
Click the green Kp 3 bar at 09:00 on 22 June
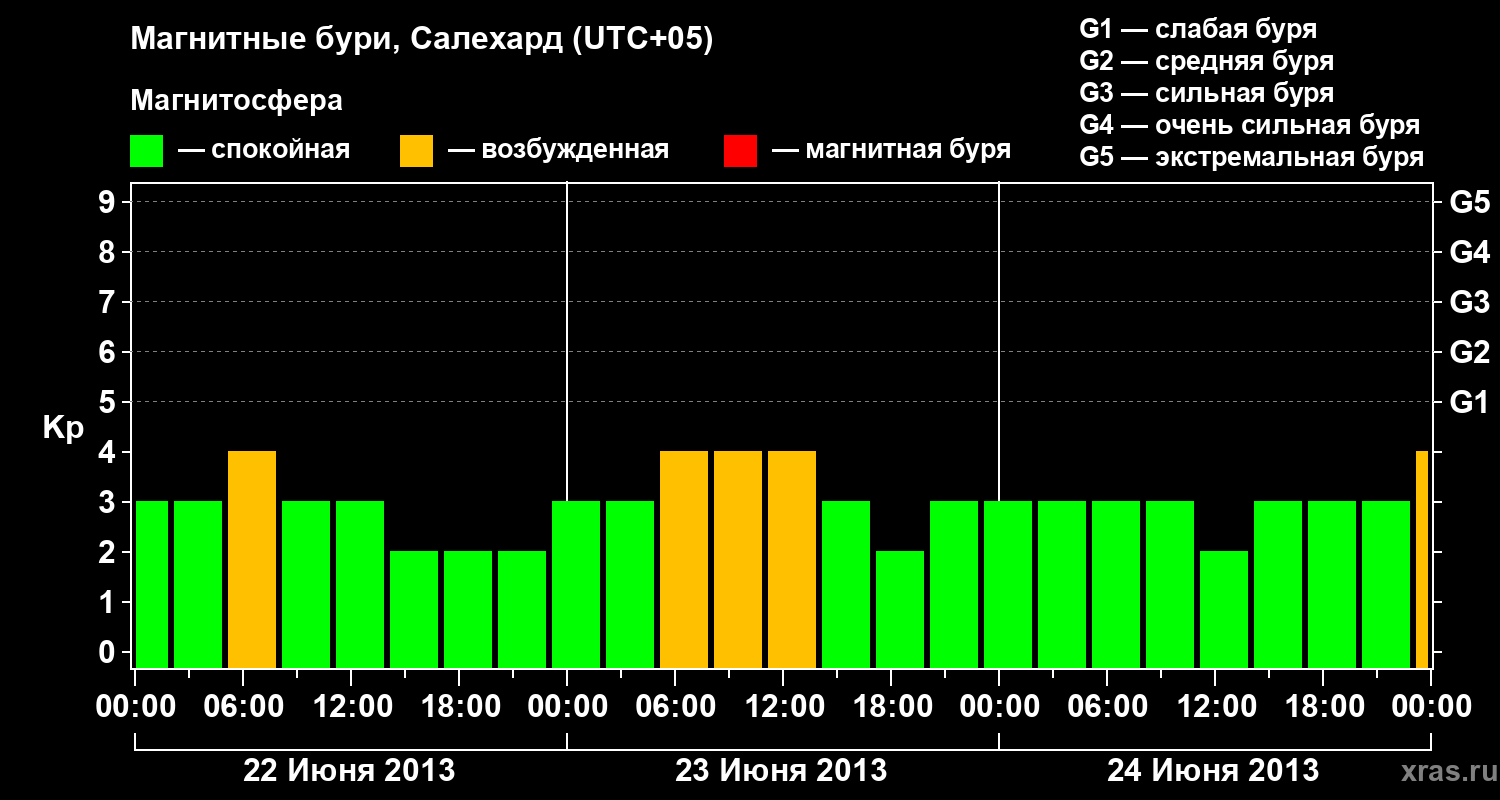point(306,585)
